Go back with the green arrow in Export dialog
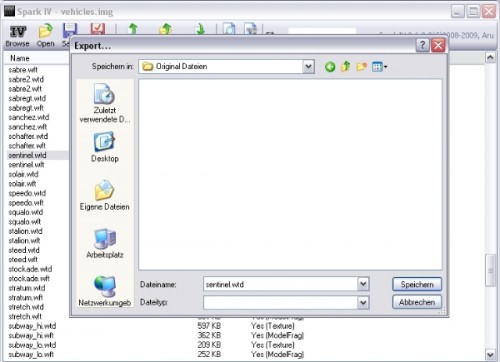 (x=330, y=67)
